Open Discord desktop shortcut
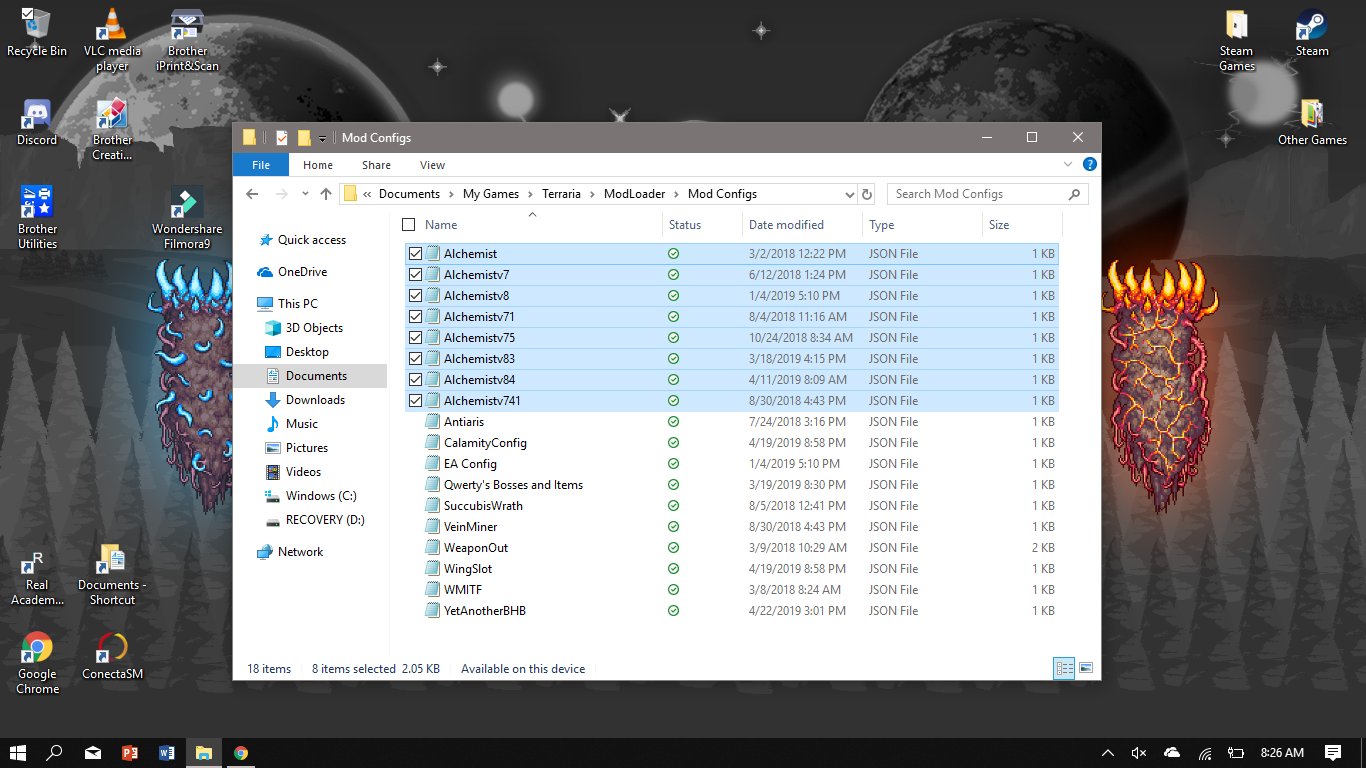1366x768 pixels. [37, 122]
